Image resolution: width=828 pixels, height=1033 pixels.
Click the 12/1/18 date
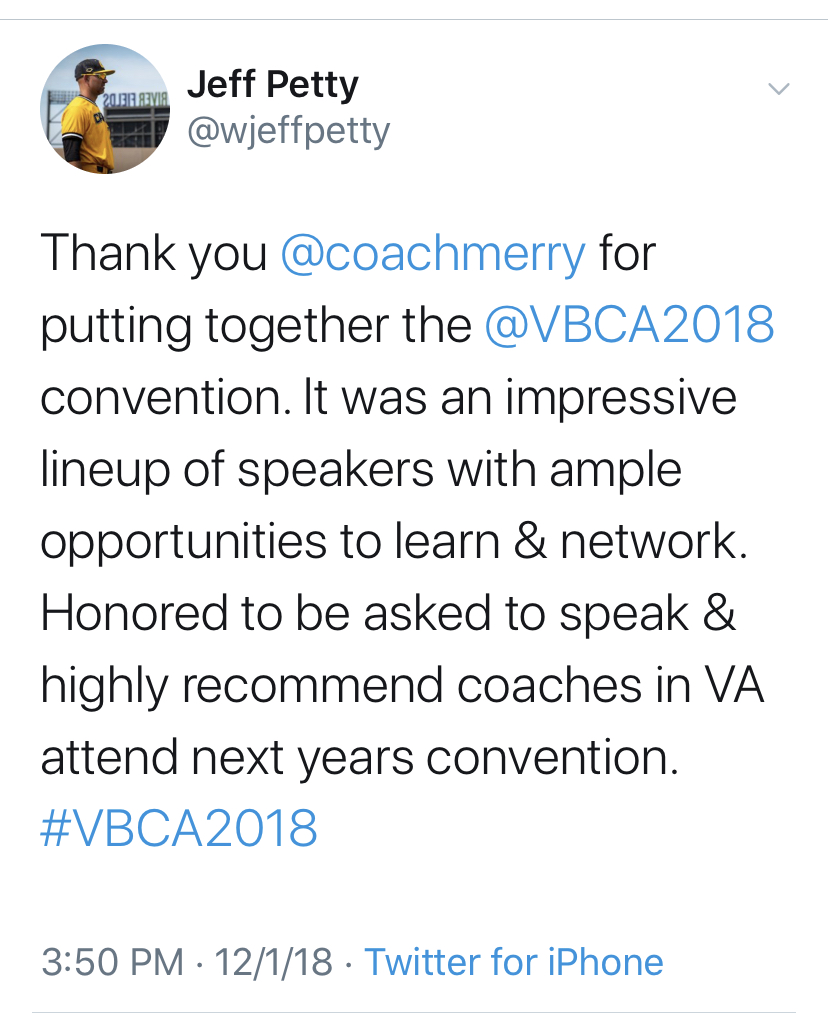(273, 962)
